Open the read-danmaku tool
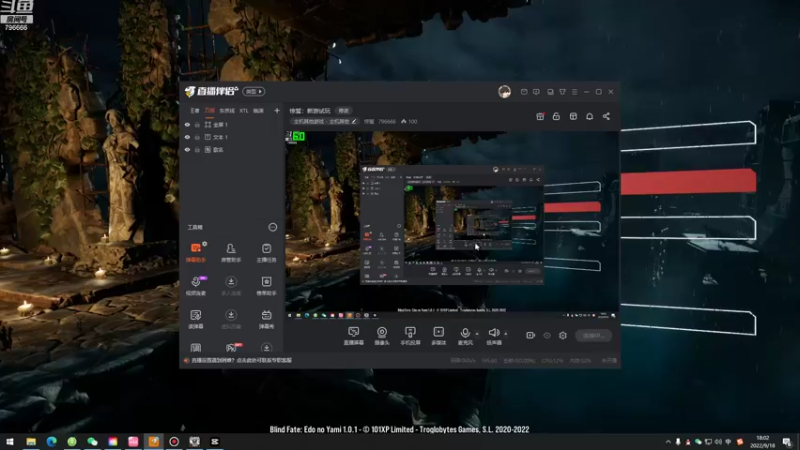800x450 pixels. point(195,319)
